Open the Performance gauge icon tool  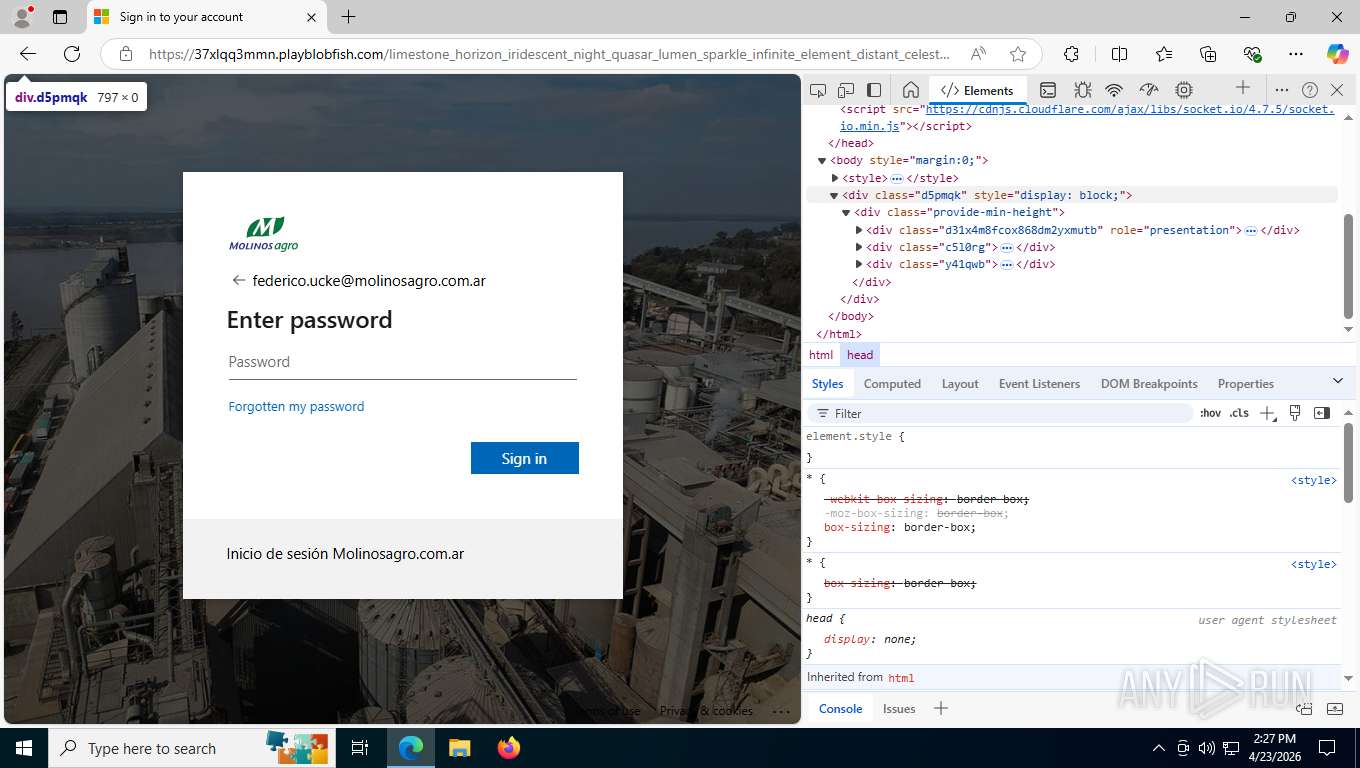pyautogui.click(x=1149, y=90)
